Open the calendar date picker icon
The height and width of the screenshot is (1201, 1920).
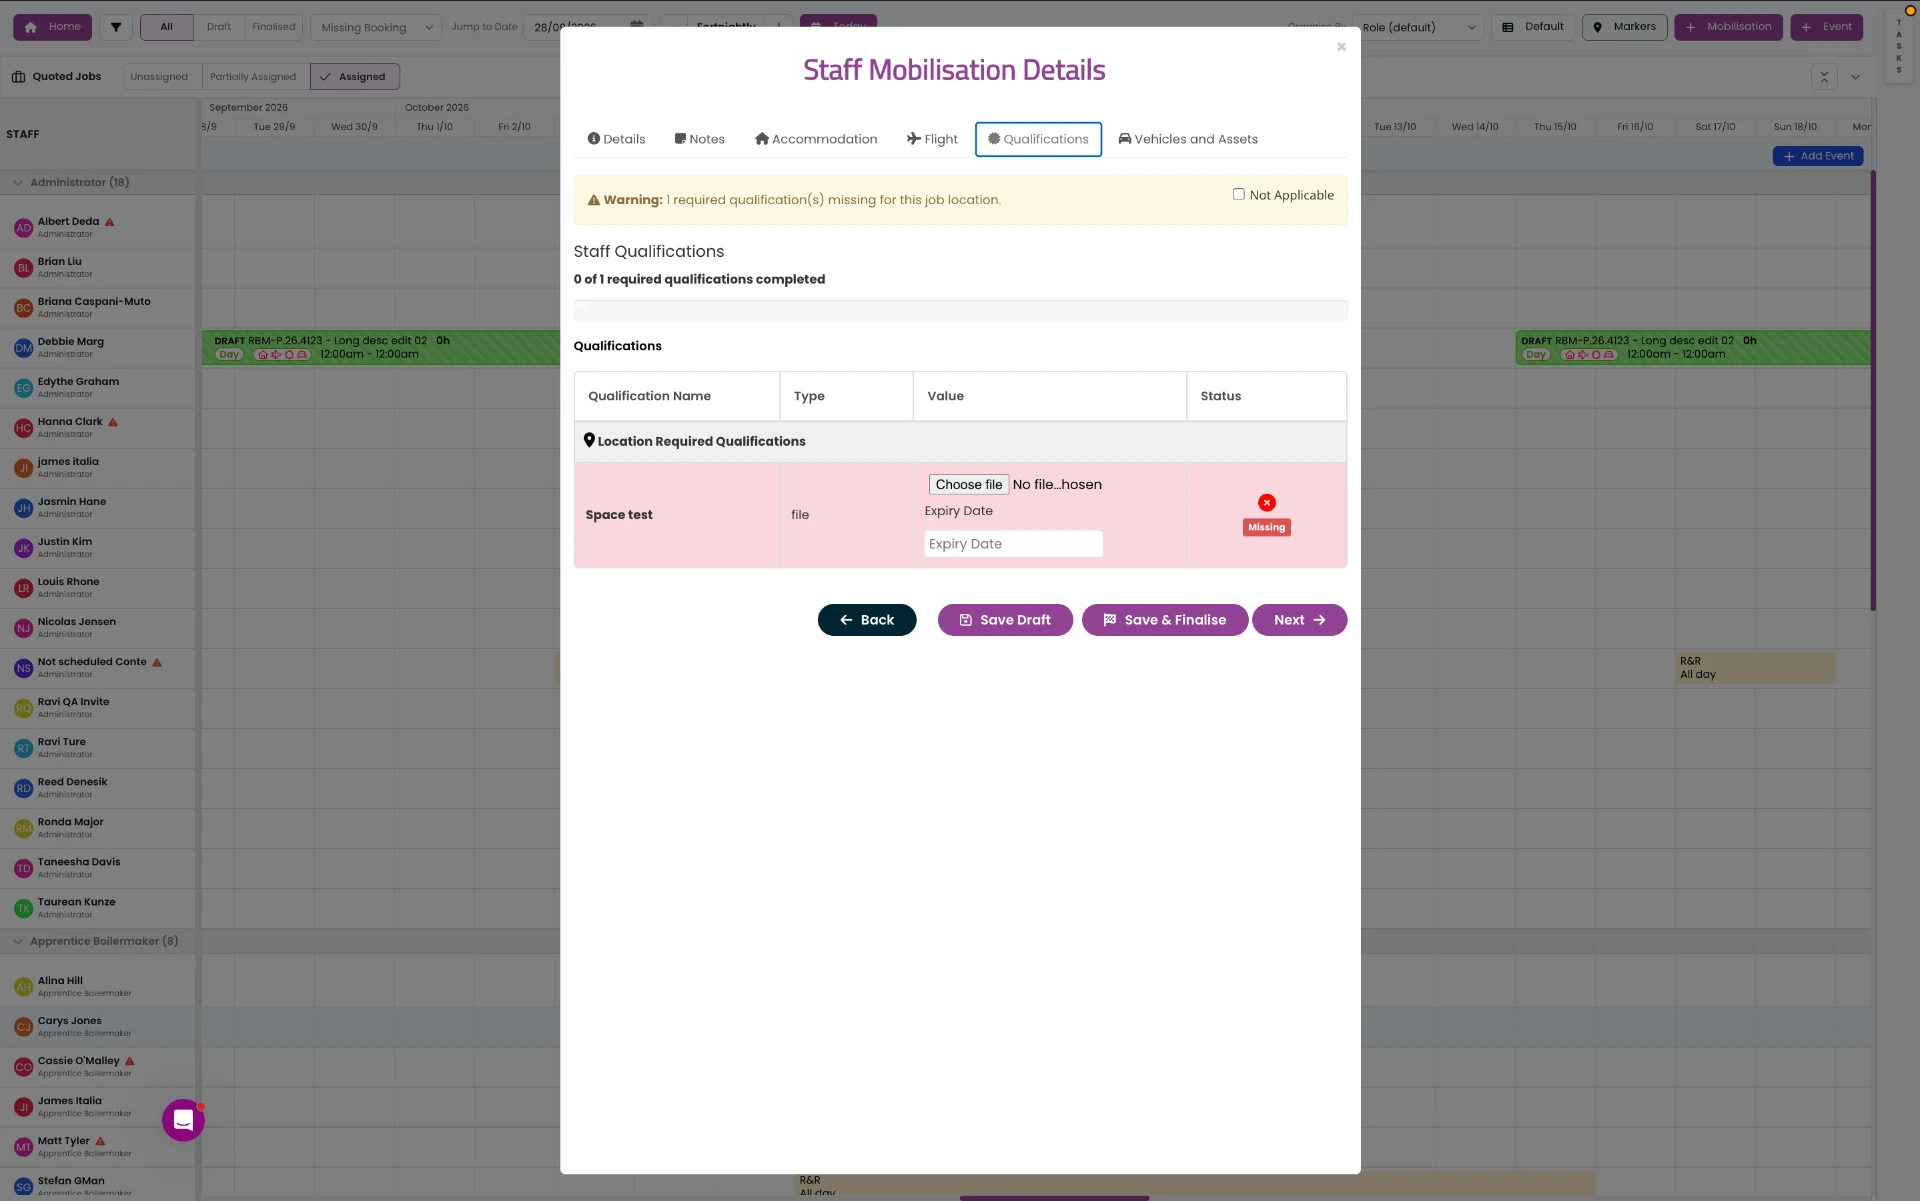point(637,27)
